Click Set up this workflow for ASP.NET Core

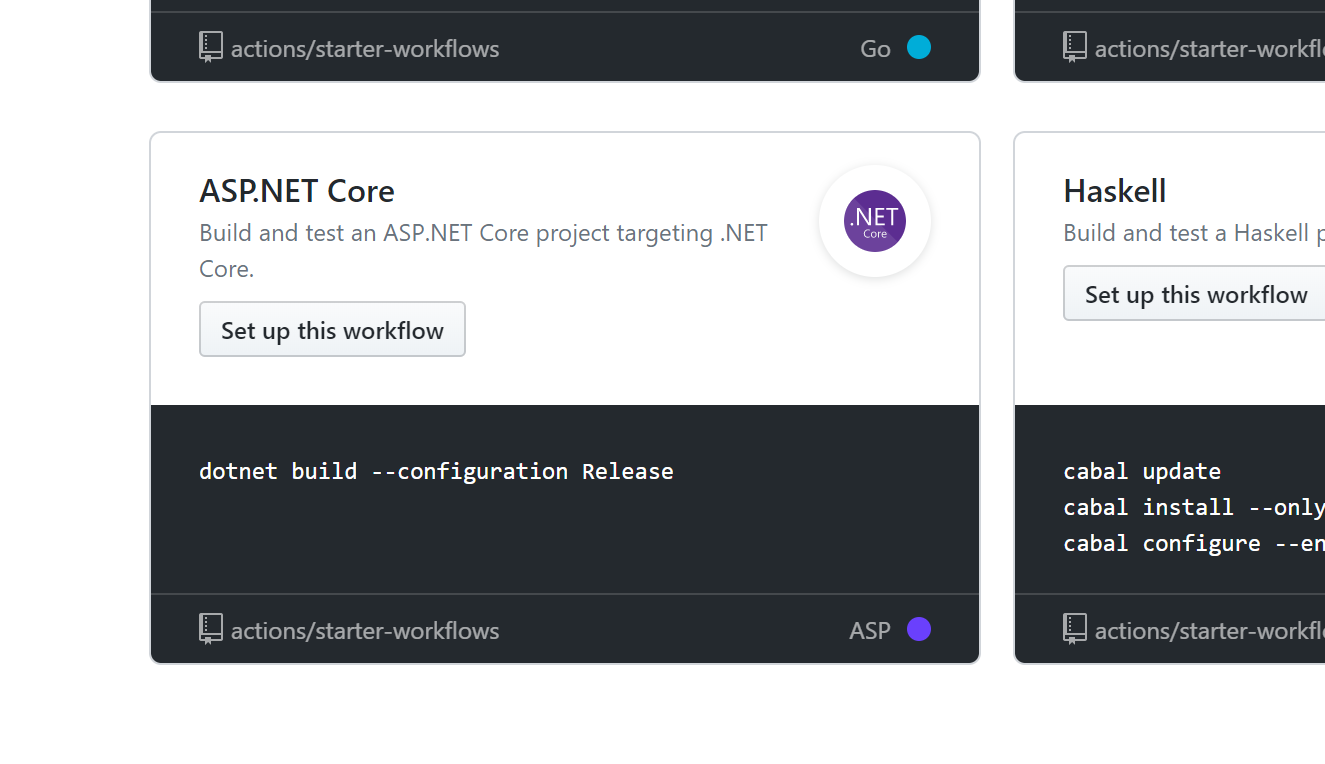pyautogui.click(x=332, y=329)
